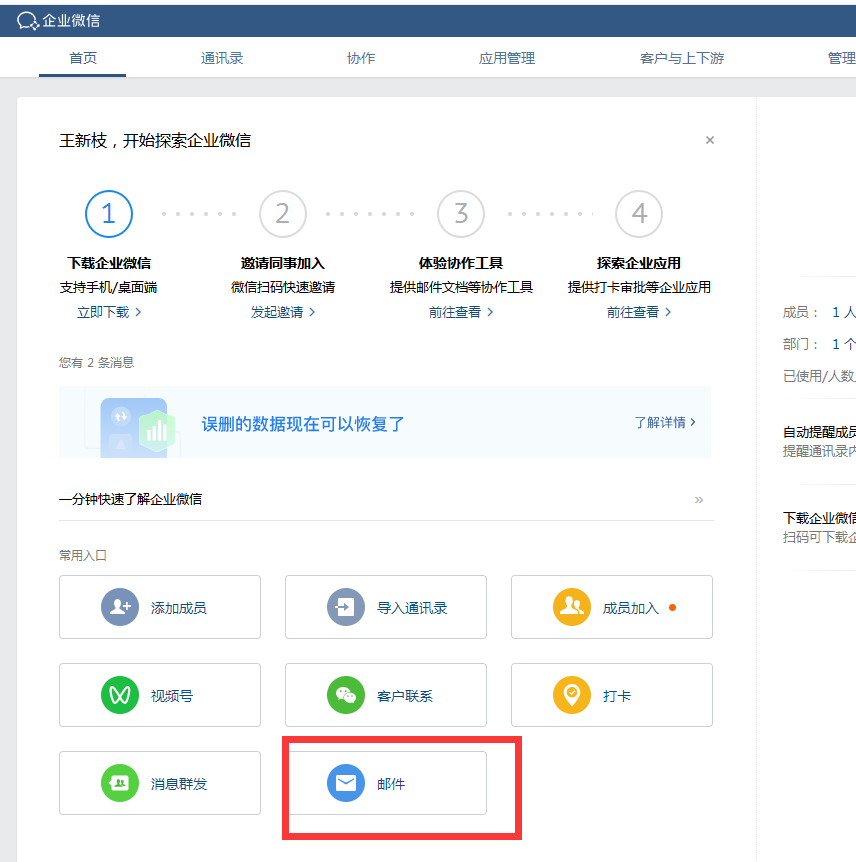Open the 消息群发 entry label
This screenshot has width=856, height=862.
pyautogui.click(x=179, y=784)
